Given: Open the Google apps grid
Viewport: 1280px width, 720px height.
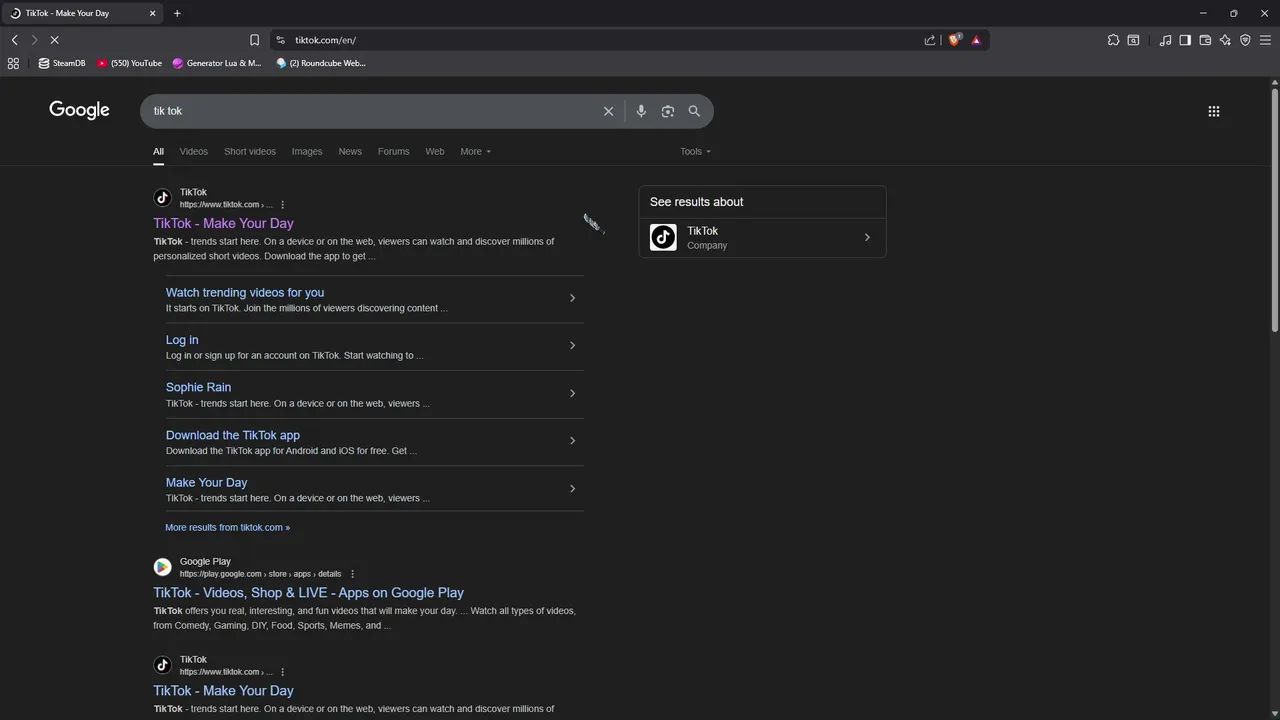Looking at the screenshot, I should click(1214, 111).
